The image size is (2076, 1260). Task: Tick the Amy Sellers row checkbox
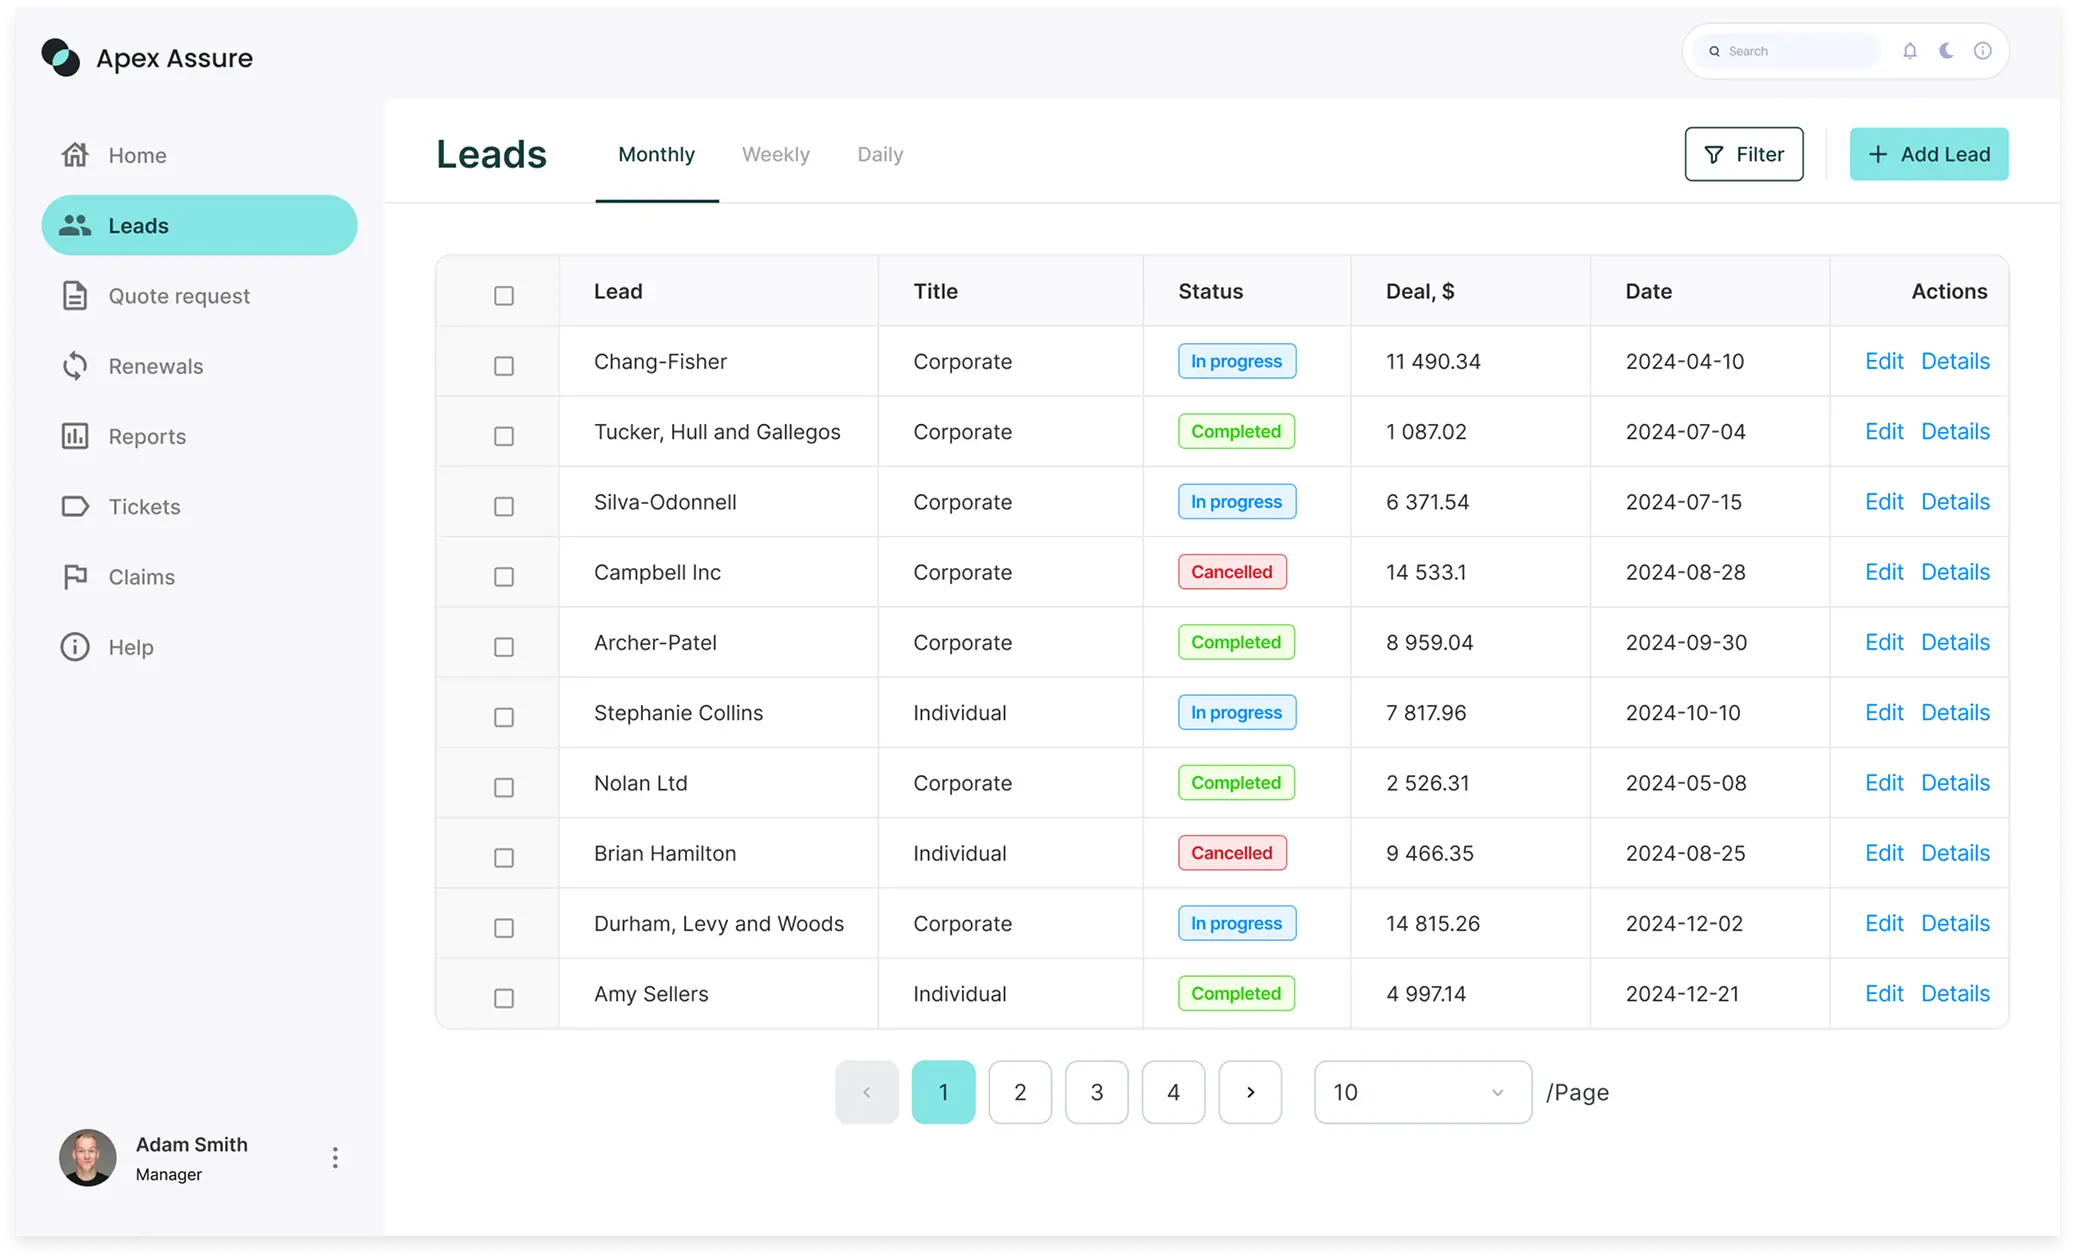pos(503,997)
